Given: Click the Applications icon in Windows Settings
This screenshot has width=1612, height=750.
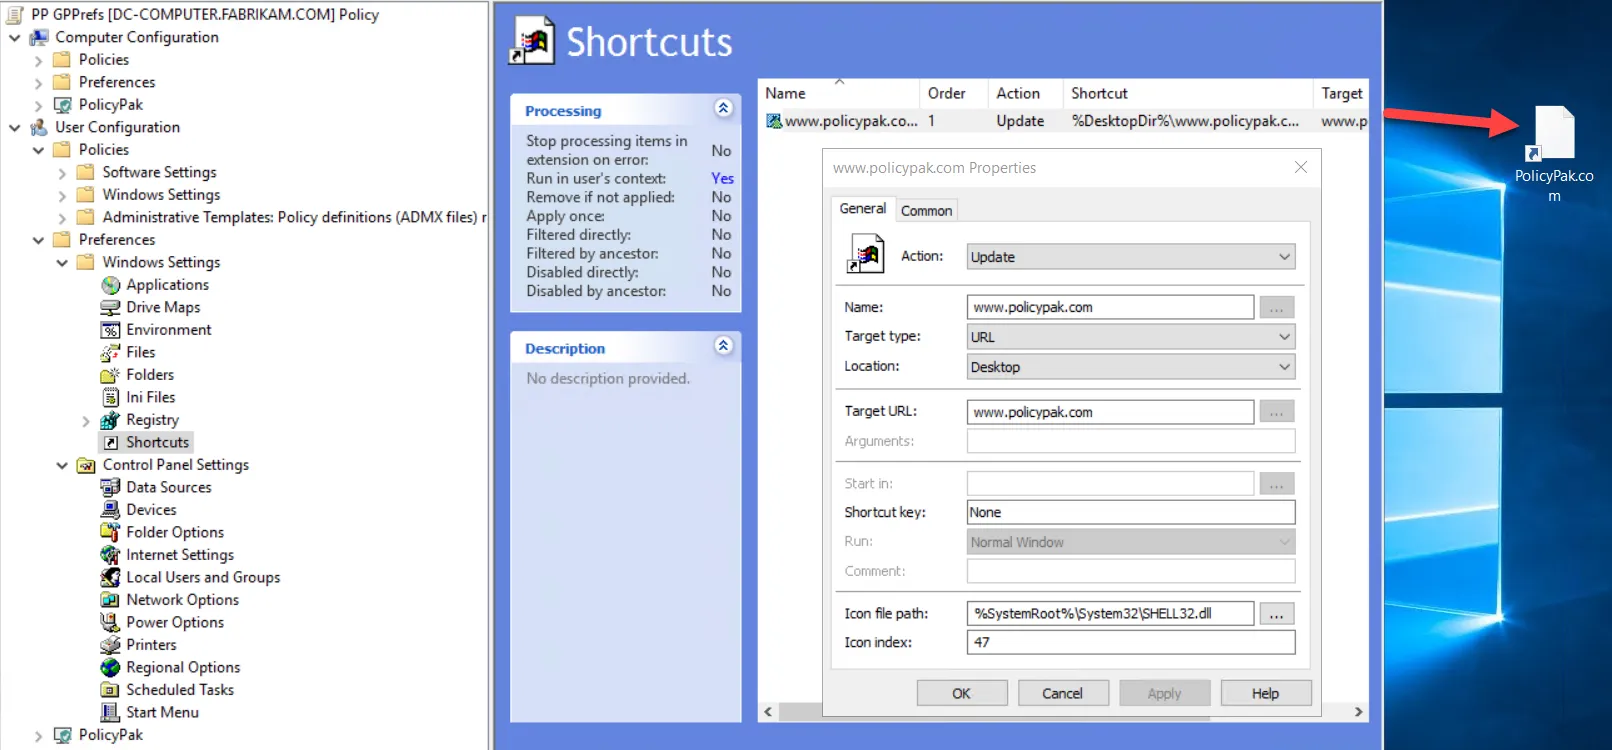Looking at the screenshot, I should click(110, 285).
